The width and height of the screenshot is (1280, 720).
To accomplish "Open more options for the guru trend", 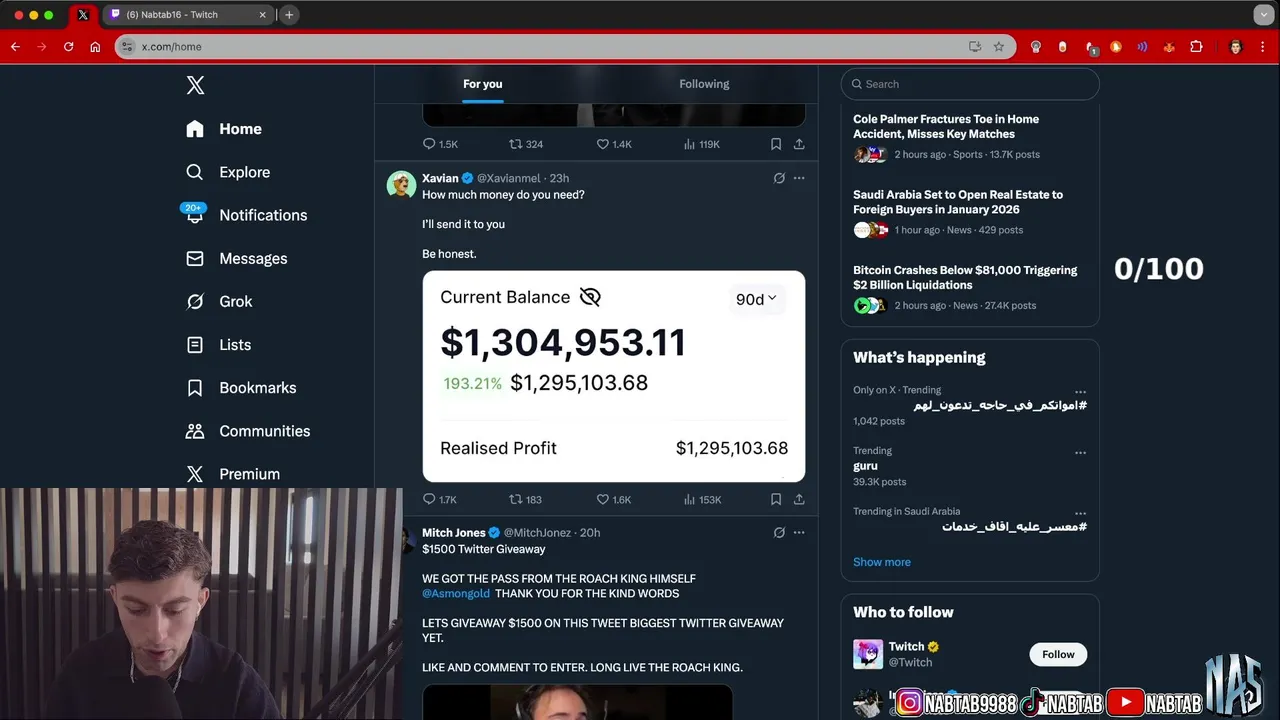I will tap(1080, 453).
